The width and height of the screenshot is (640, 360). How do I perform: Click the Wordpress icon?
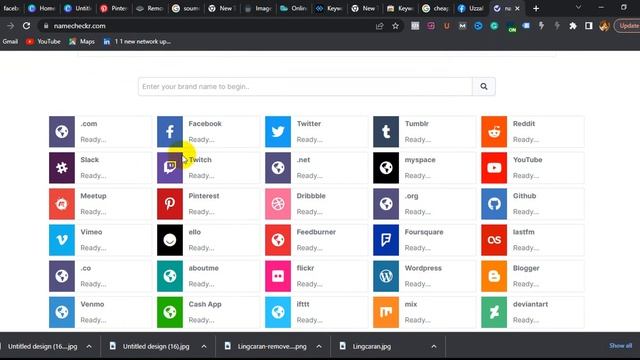click(x=386, y=276)
